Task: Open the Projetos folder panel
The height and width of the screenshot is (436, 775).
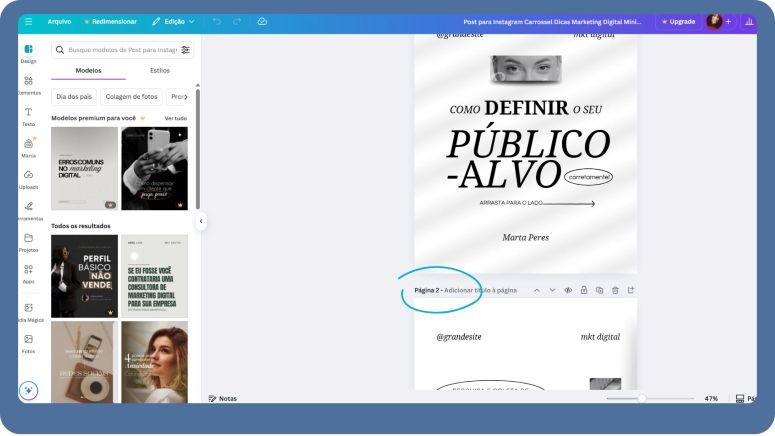Action: (x=28, y=242)
